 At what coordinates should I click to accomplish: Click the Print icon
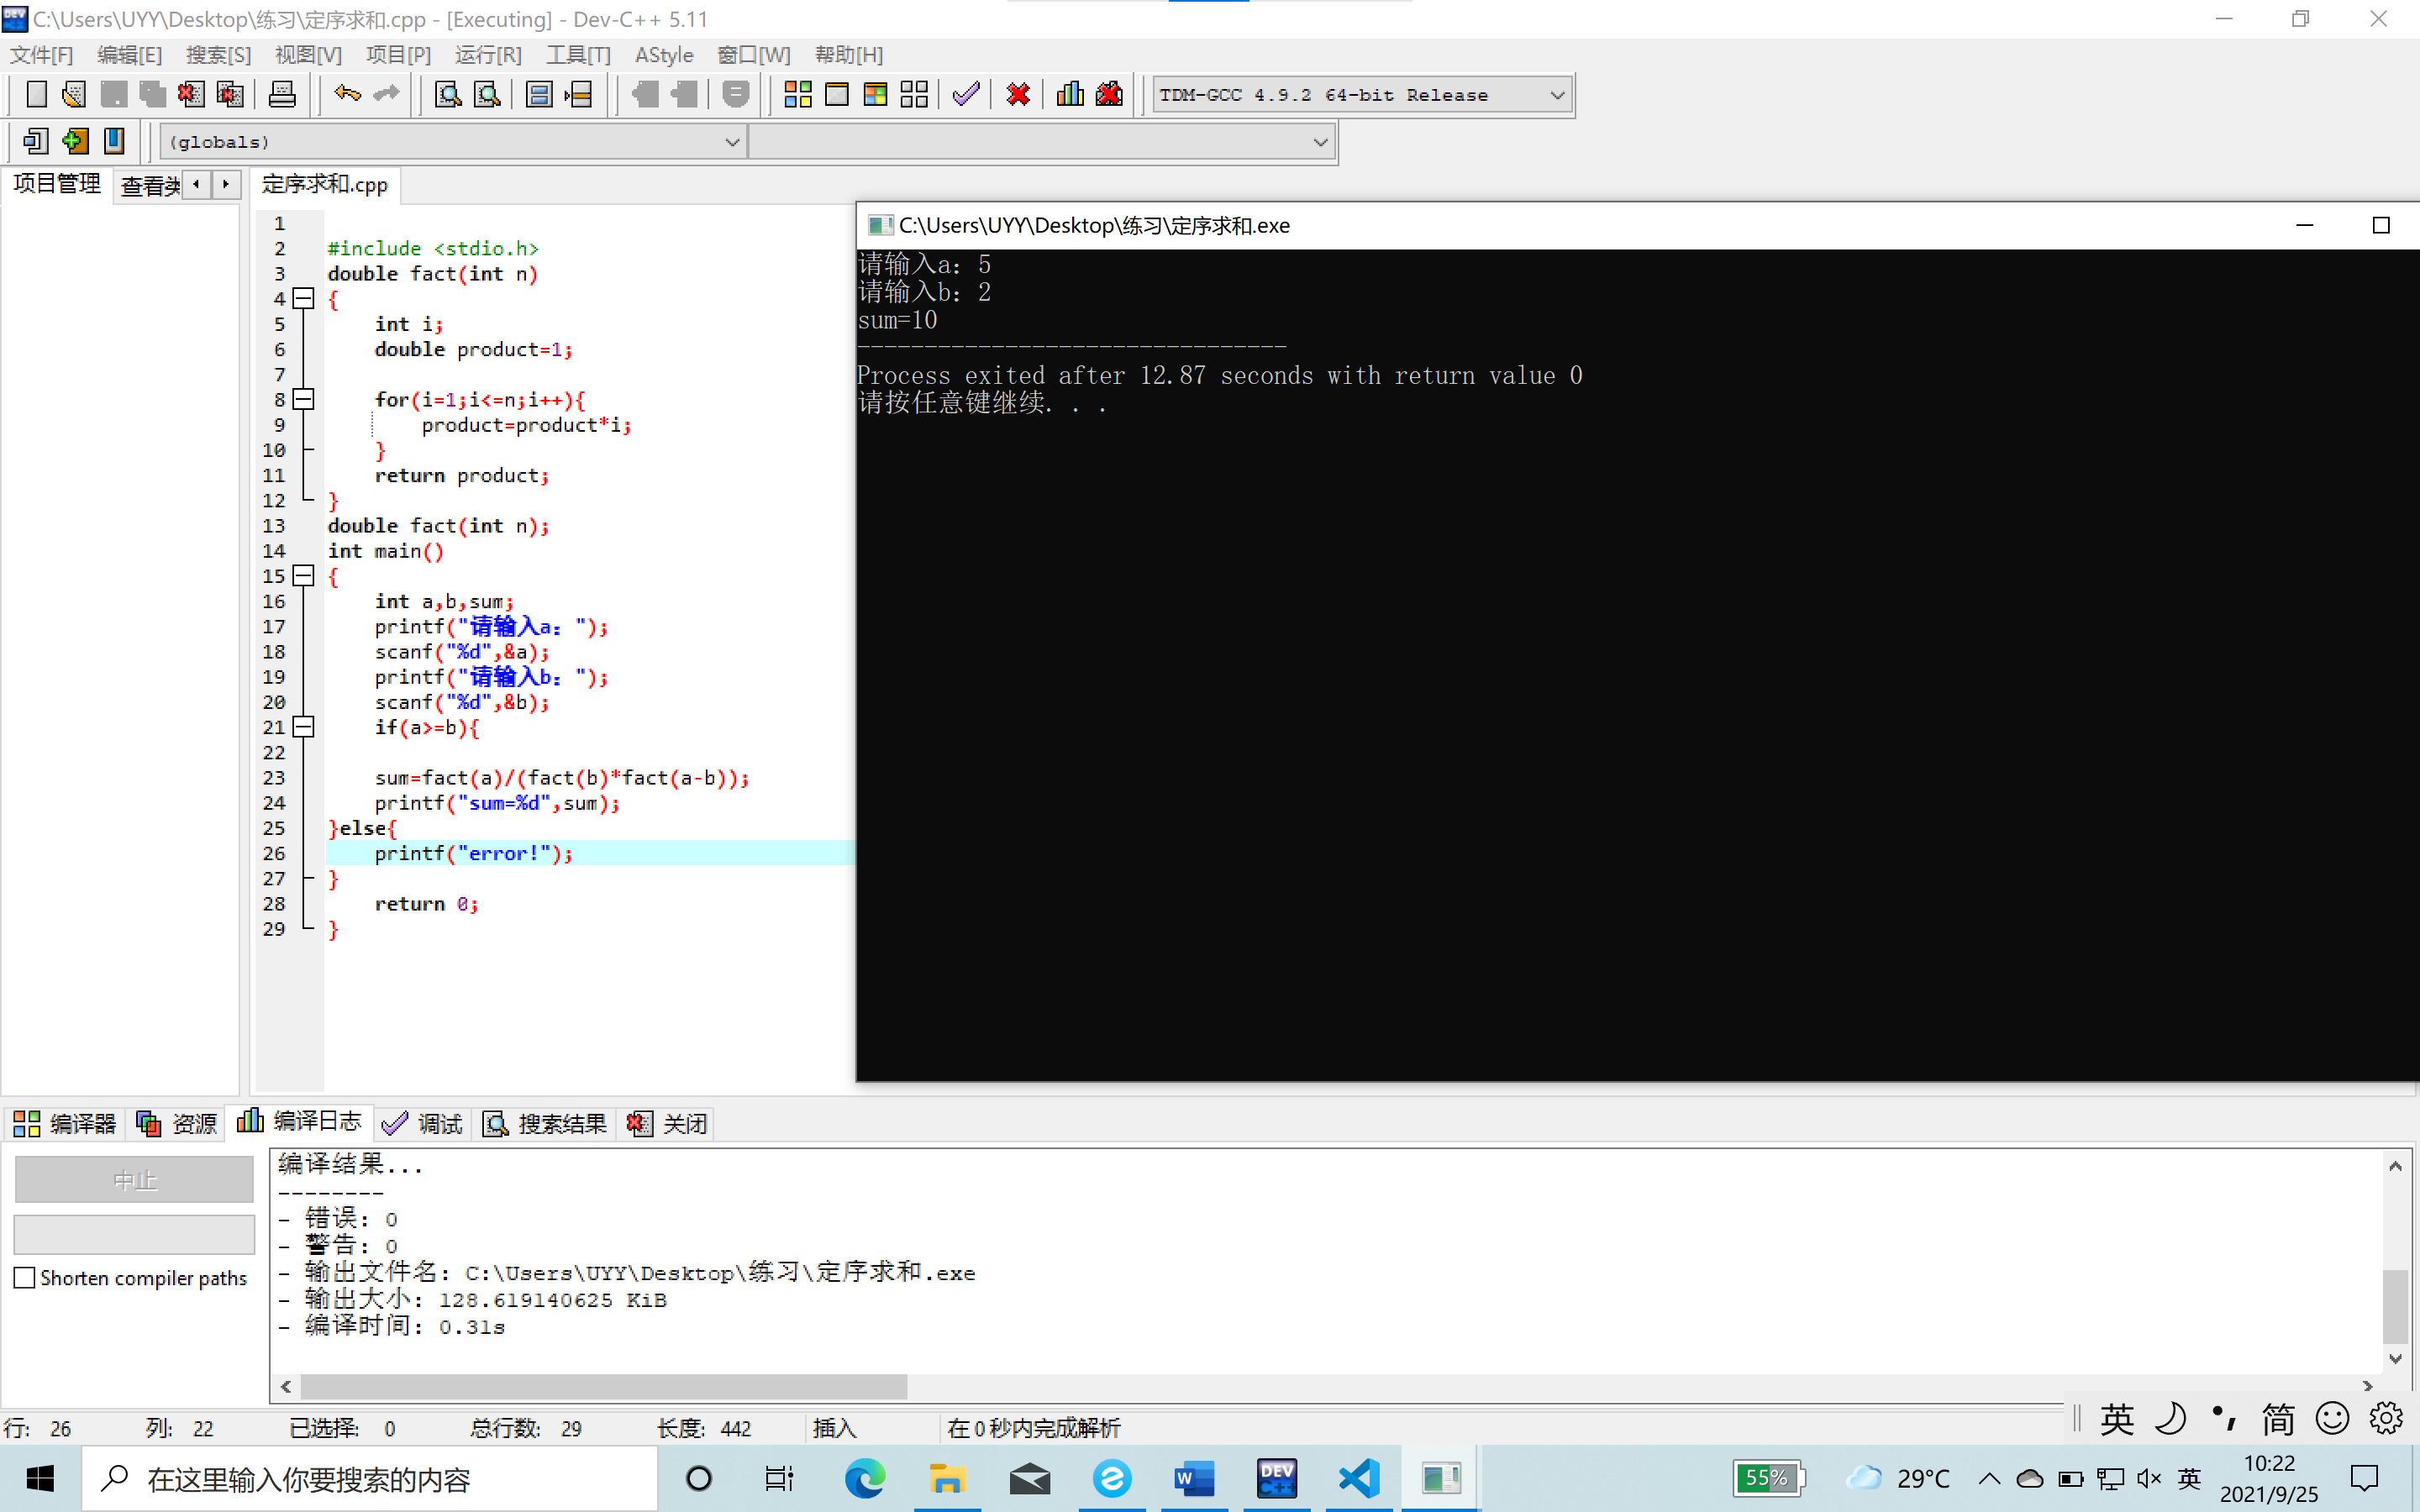point(282,95)
